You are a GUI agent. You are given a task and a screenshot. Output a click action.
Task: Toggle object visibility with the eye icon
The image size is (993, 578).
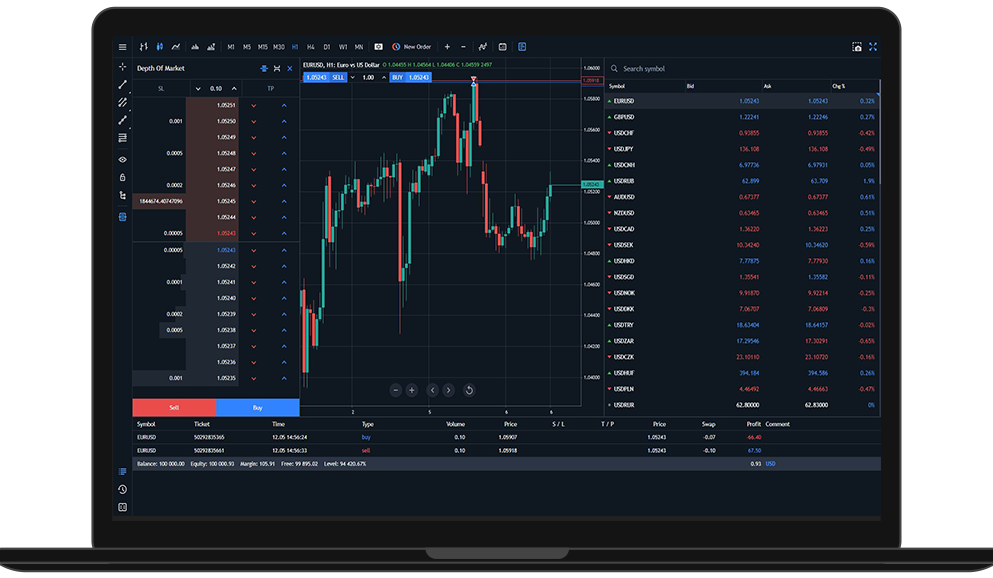(123, 159)
